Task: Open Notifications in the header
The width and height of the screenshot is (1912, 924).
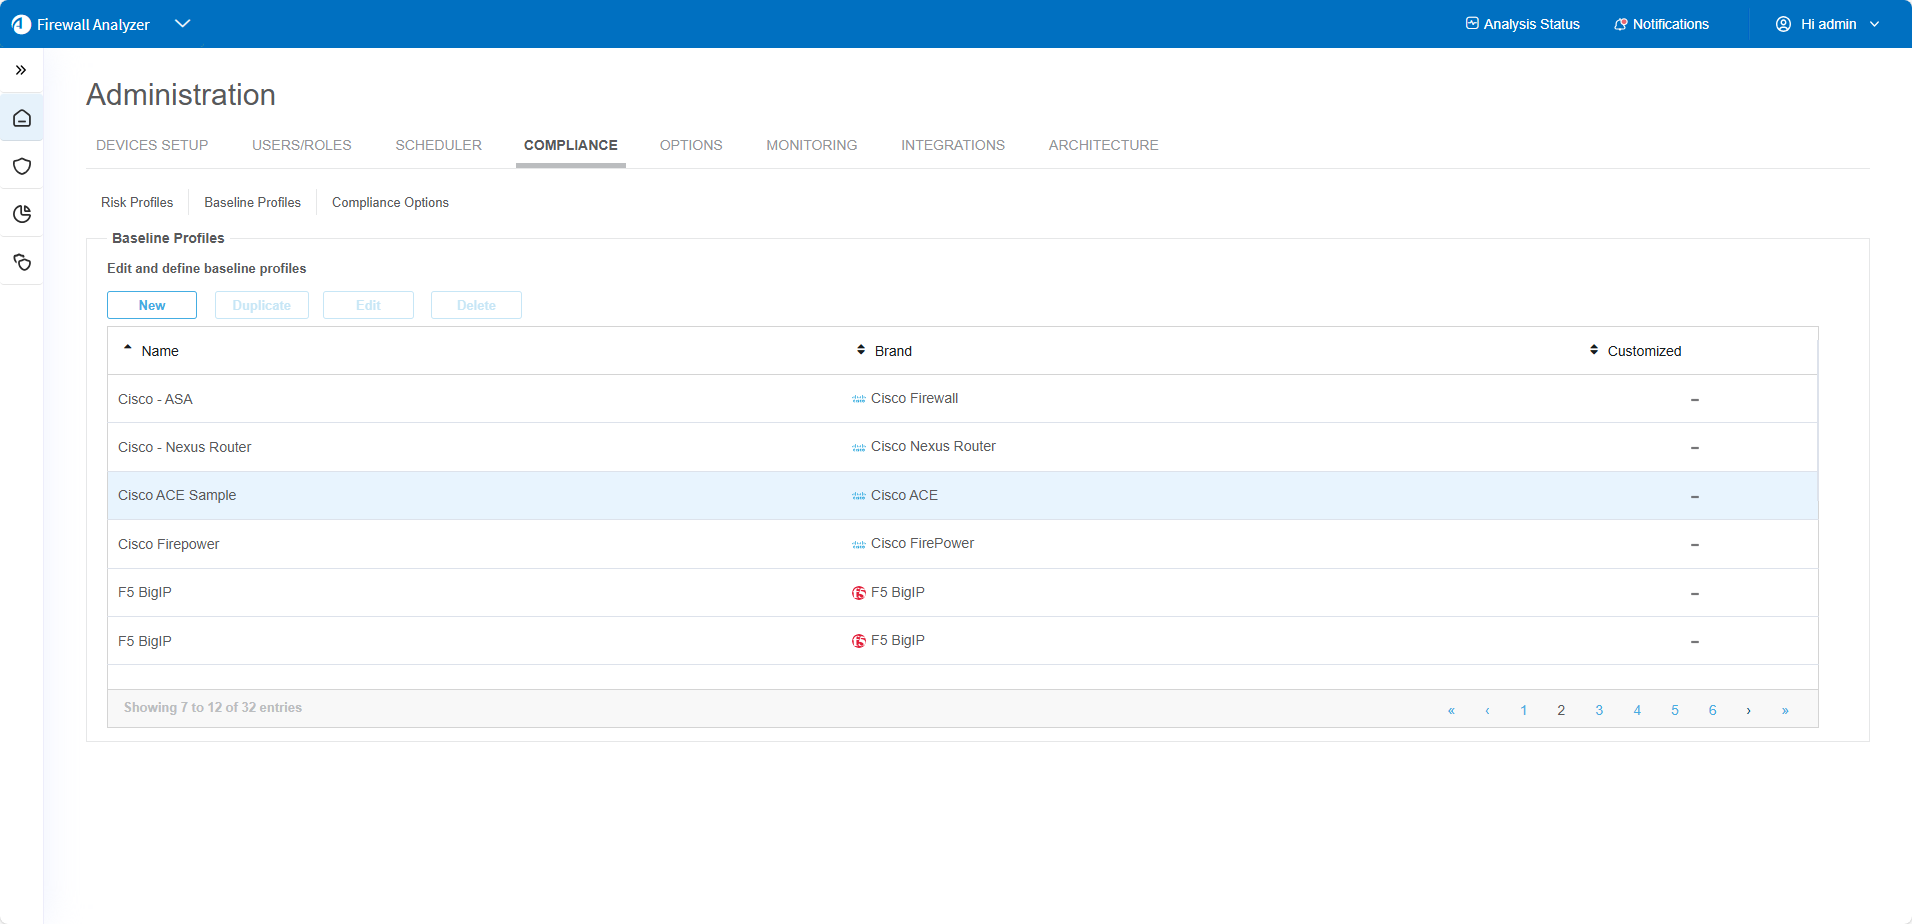Action: click(x=1661, y=24)
